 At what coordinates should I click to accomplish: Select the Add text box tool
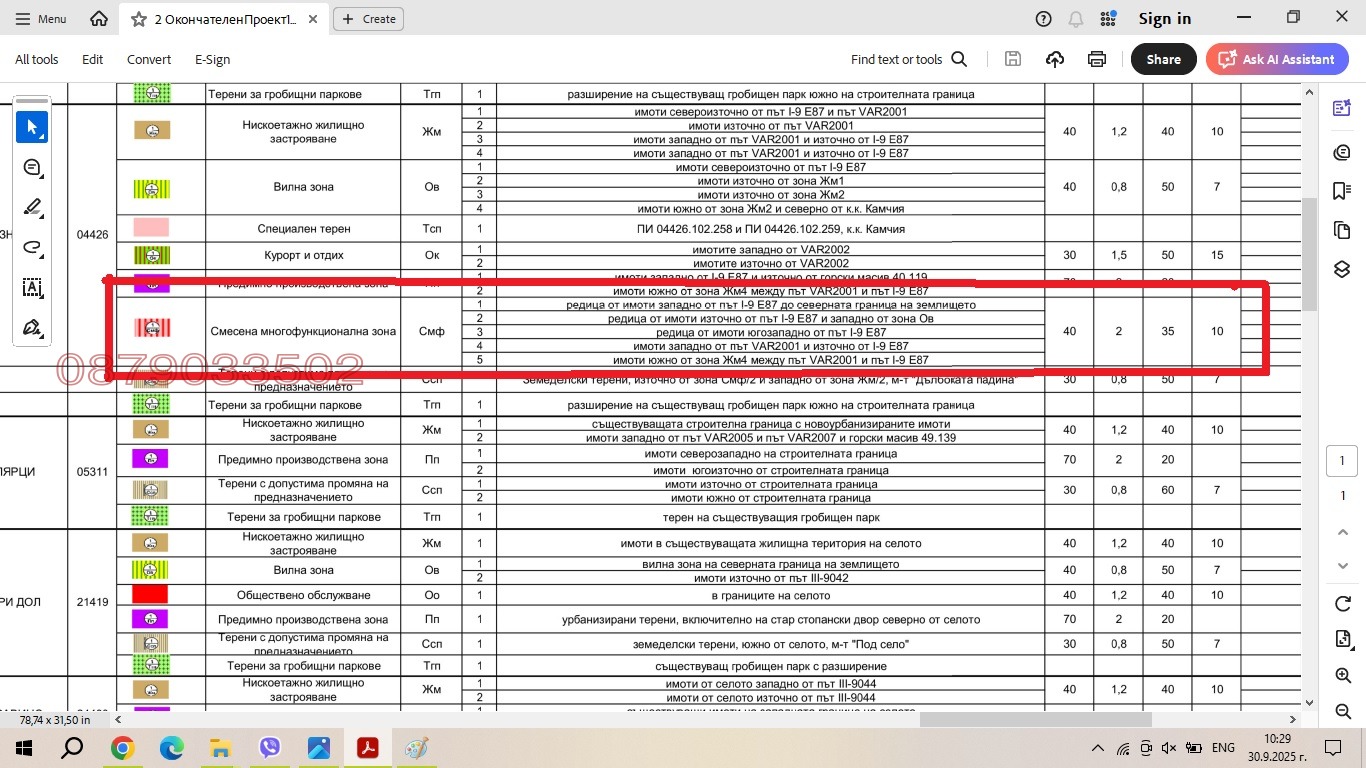point(32,287)
